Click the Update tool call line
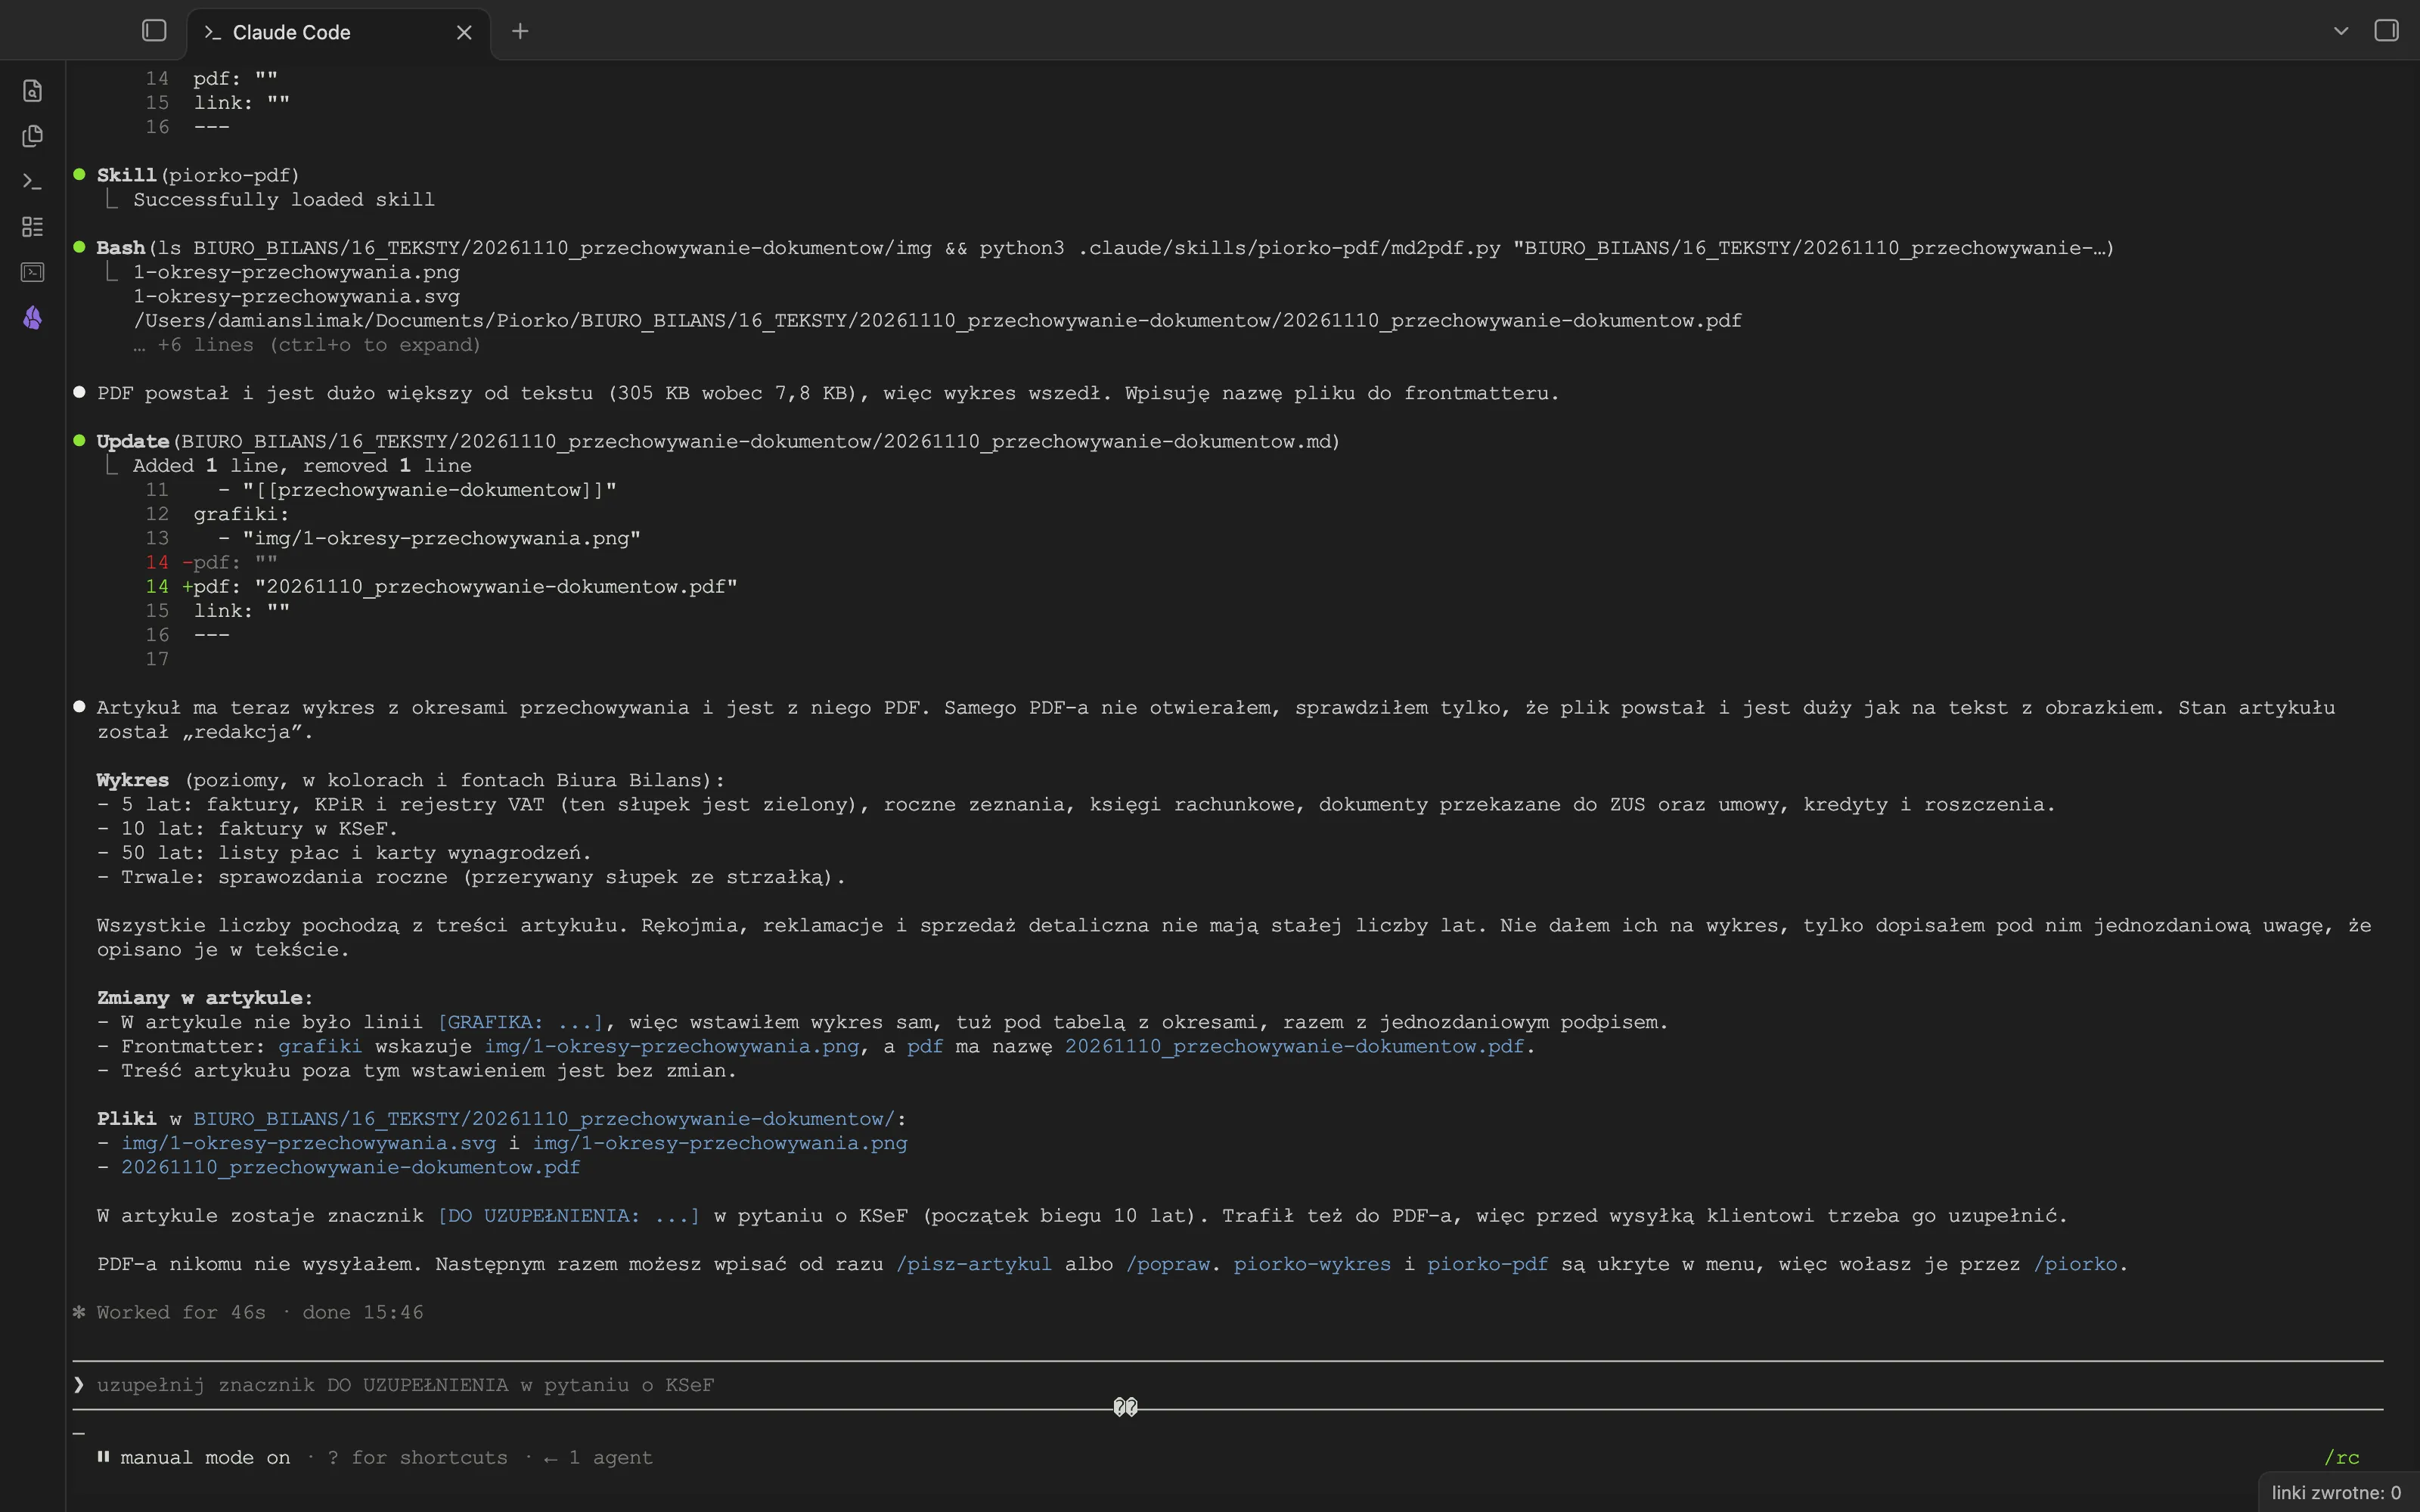This screenshot has height=1512, width=2420. click(x=718, y=441)
